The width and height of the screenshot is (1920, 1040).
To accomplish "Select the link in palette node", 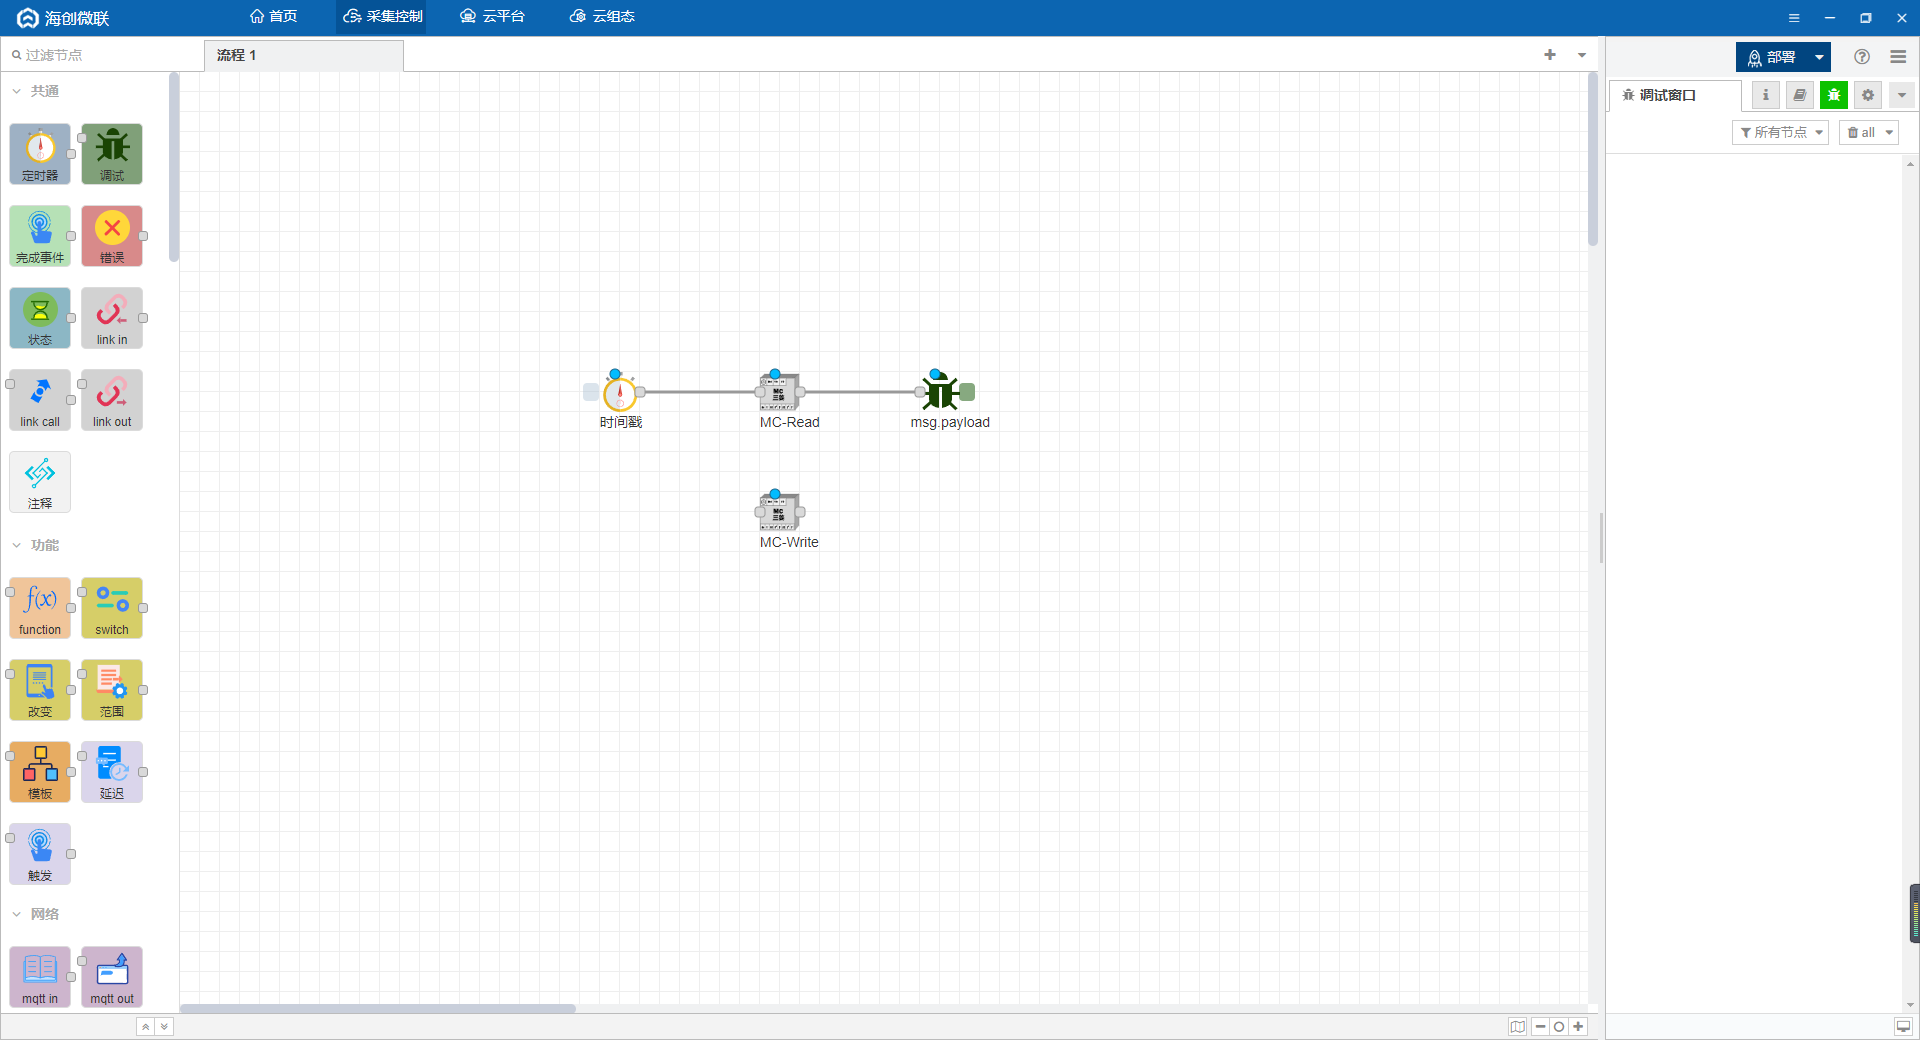I will click(112, 318).
